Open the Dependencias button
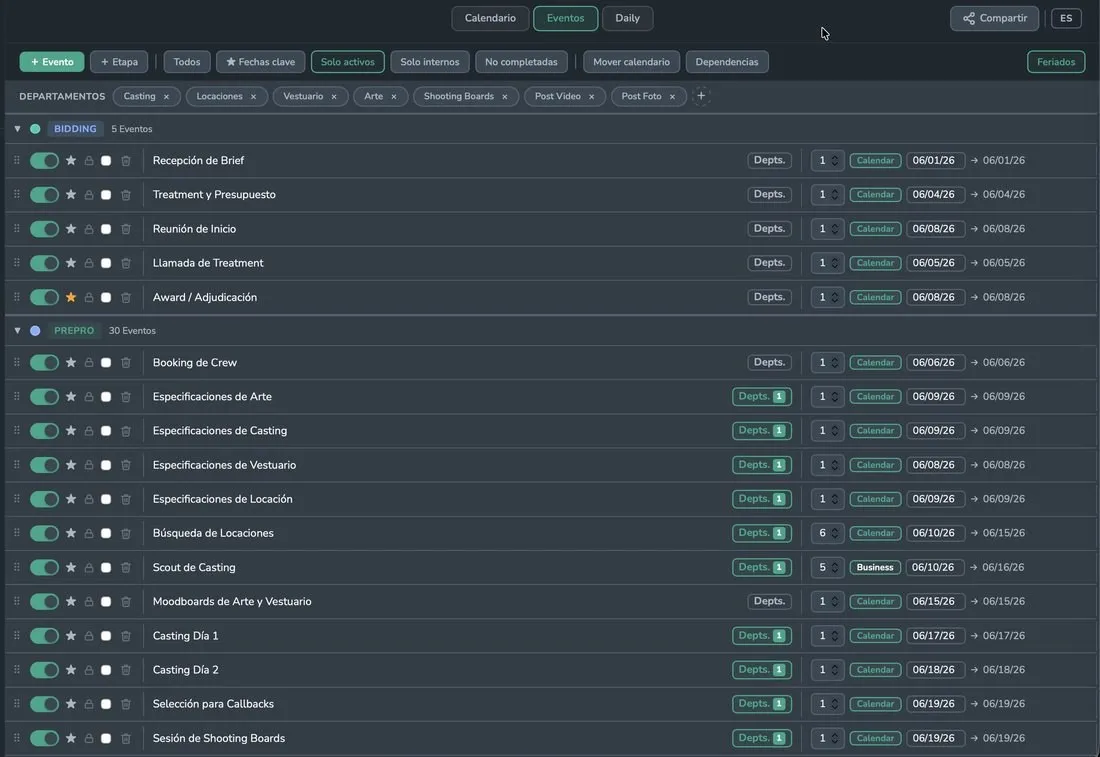 pyautogui.click(x=727, y=62)
